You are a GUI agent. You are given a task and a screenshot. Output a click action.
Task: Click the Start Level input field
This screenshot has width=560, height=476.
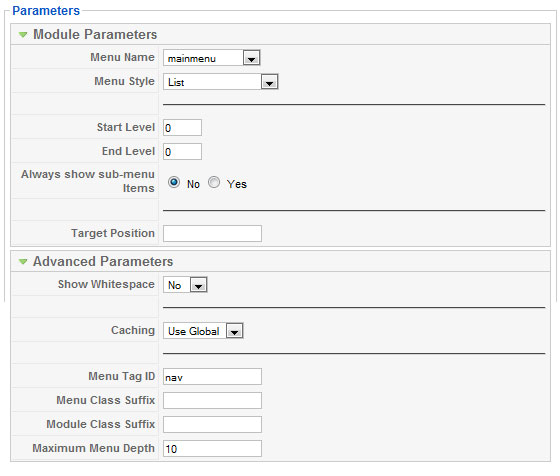tap(182, 127)
